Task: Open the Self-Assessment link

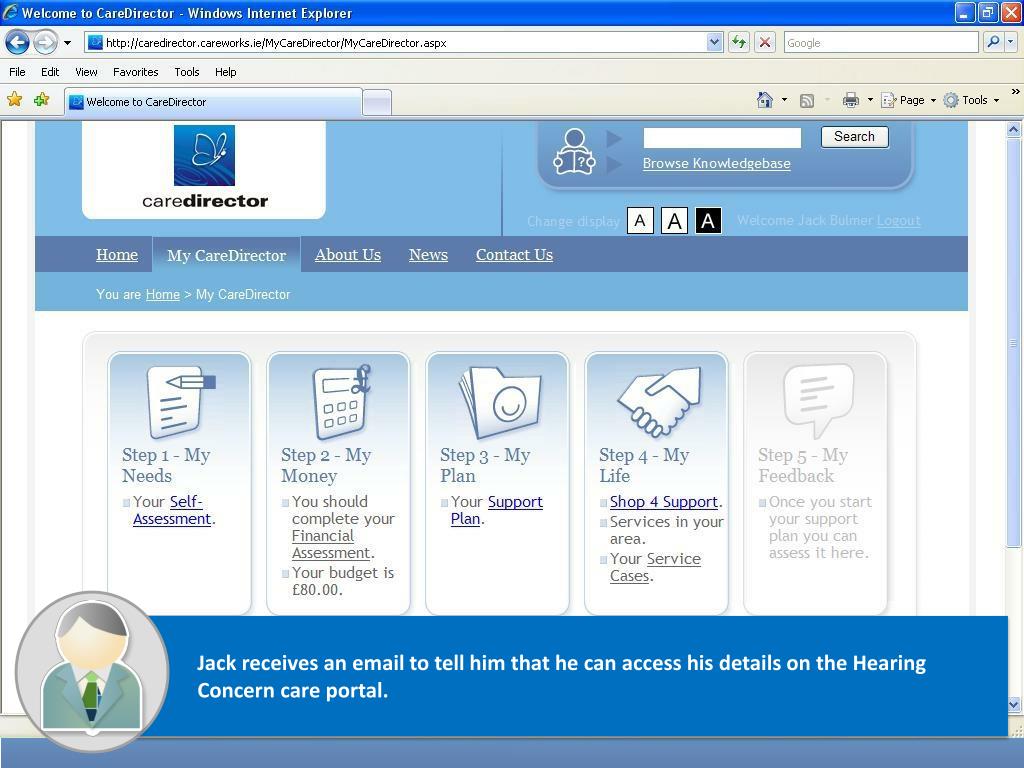Action: pyautogui.click(x=172, y=510)
